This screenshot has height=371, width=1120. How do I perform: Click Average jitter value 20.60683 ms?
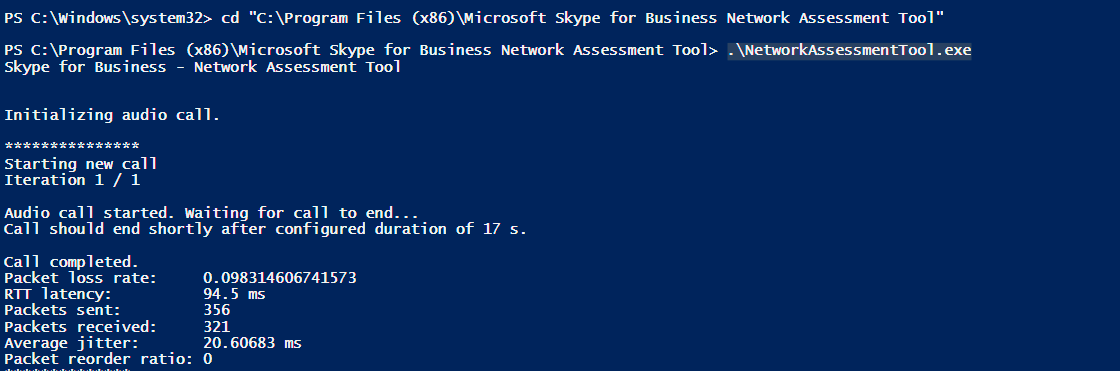[x=252, y=344]
